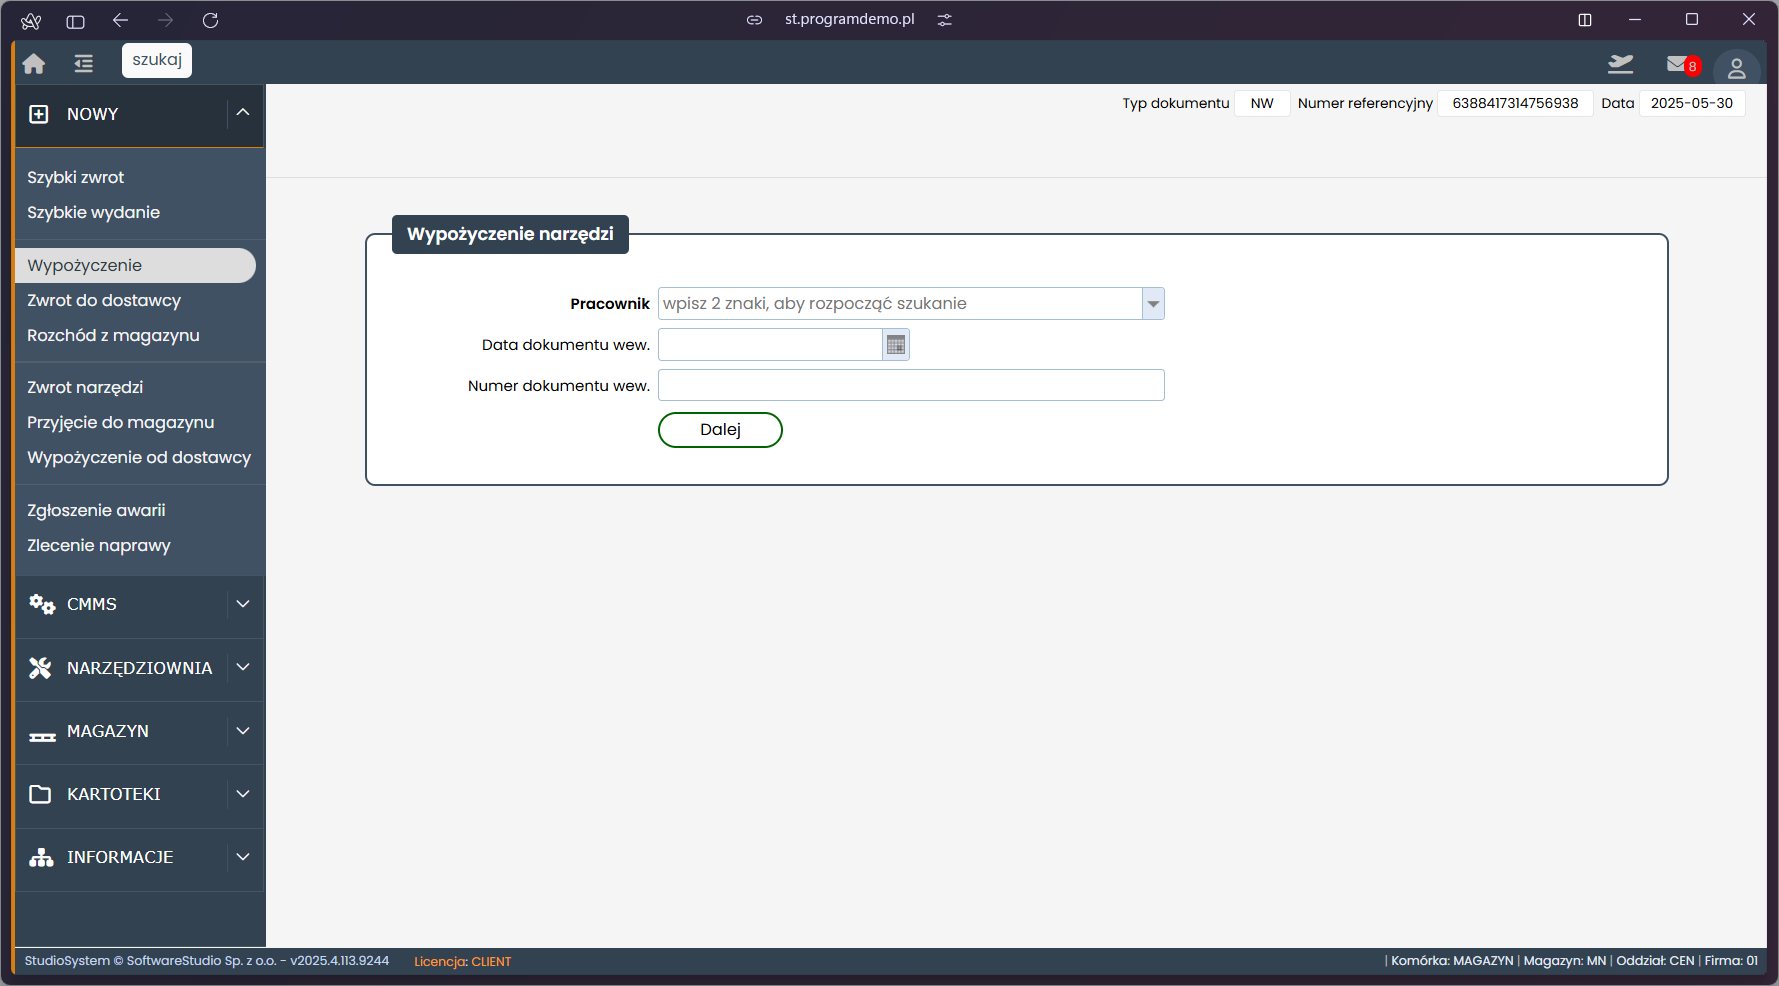The height and width of the screenshot is (986, 1779).
Task: Reload the page with the browser refresh icon
Action: pyautogui.click(x=210, y=21)
